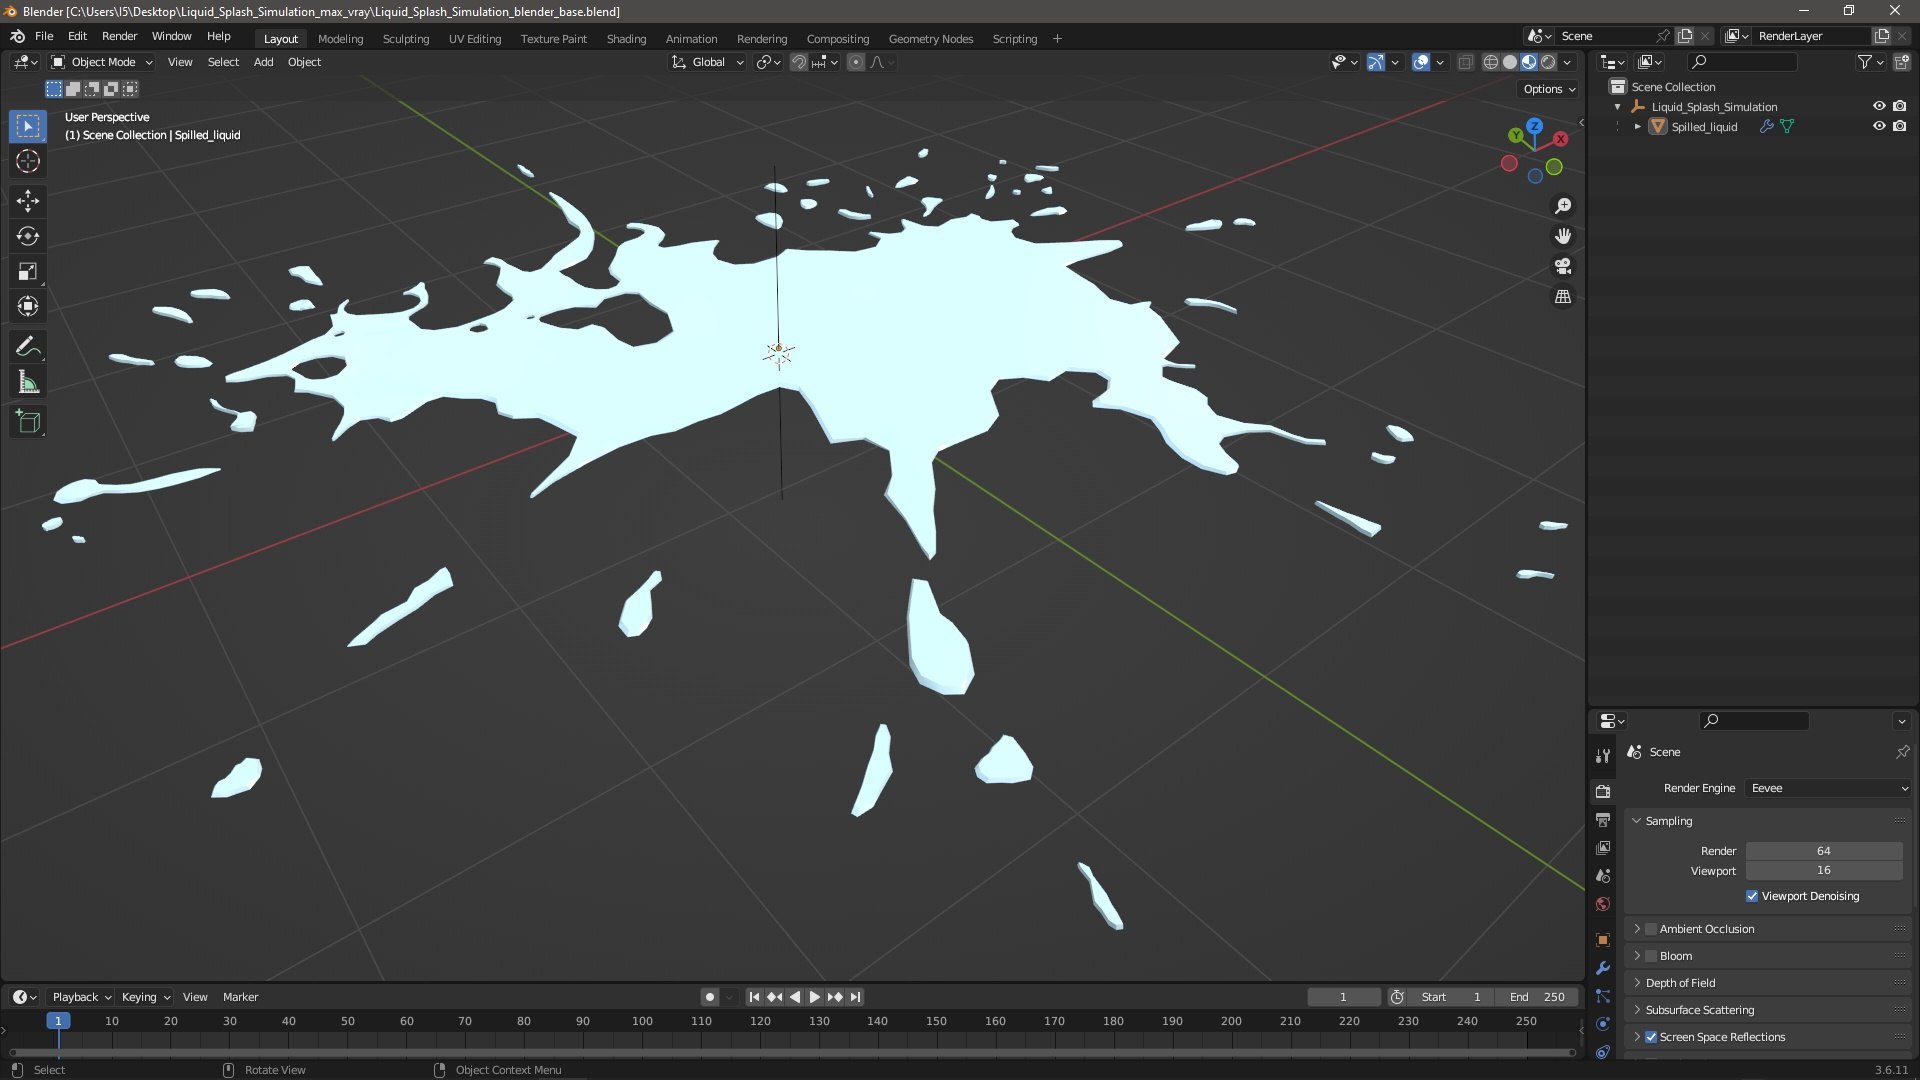Pin the Scene properties panel

click(x=1902, y=752)
